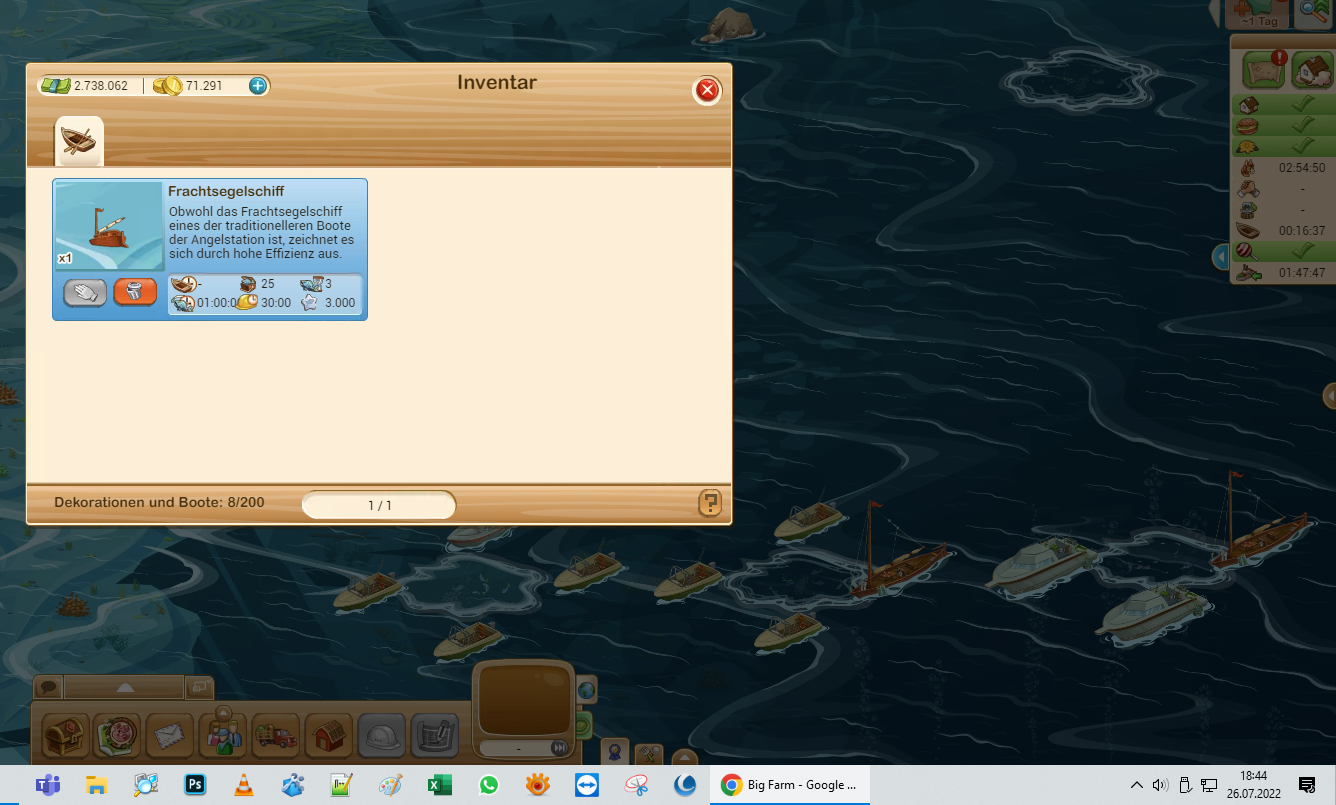Click the ~1 Tag expansion icon
Screen dimensions: 1336x805
pyautogui.click(x=1256, y=13)
